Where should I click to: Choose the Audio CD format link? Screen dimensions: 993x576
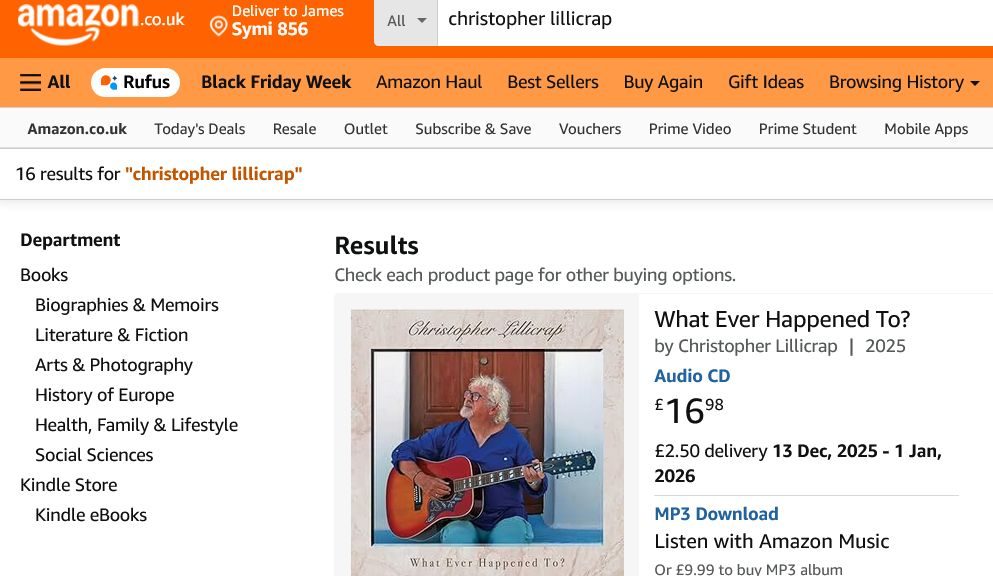692,376
